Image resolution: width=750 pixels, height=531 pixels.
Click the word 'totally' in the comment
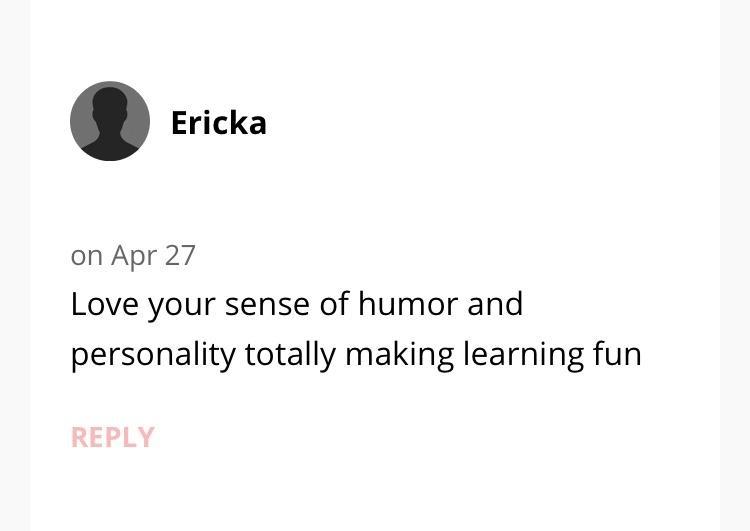click(x=290, y=354)
